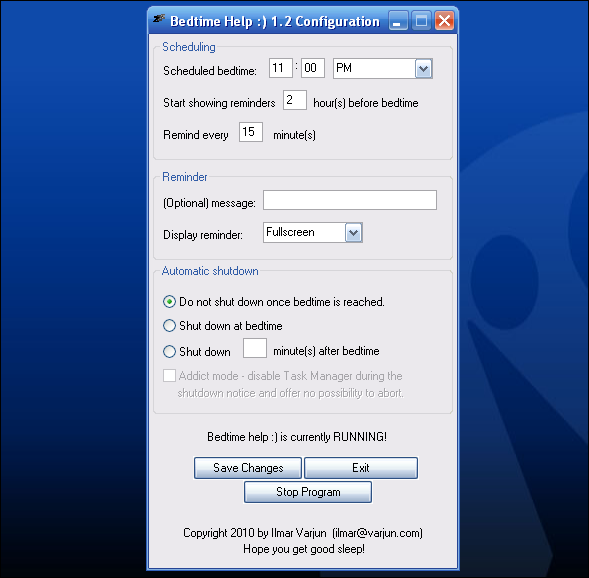Click the bedtime minutes field showing 00
This screenshot has height=578, width=589.
tap(313, 68)
